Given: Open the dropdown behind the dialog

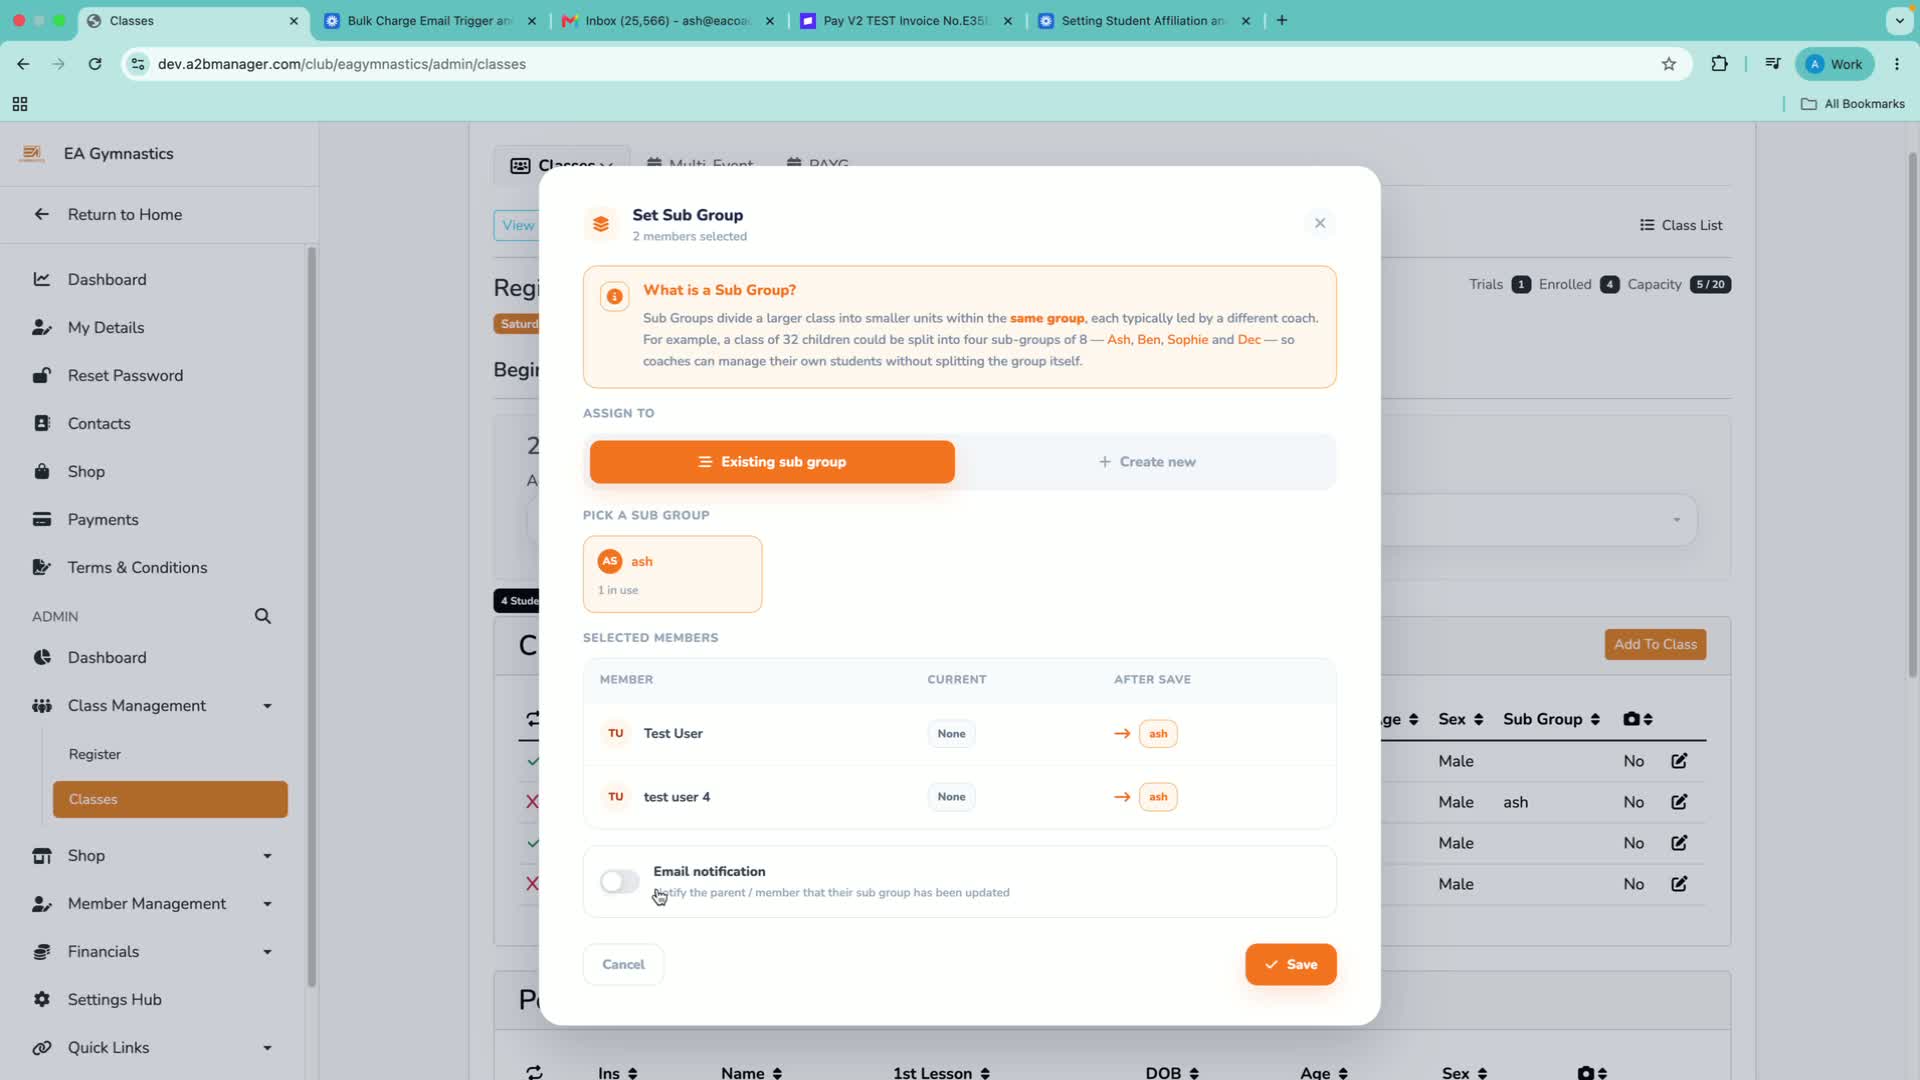Looking at the screenshot, I should 1676,520.
